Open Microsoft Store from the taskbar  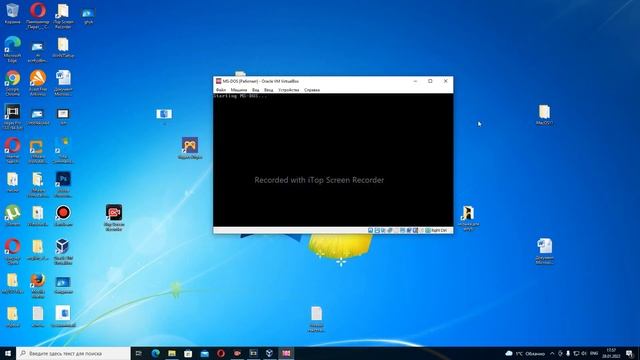click(x=188, y=353)
